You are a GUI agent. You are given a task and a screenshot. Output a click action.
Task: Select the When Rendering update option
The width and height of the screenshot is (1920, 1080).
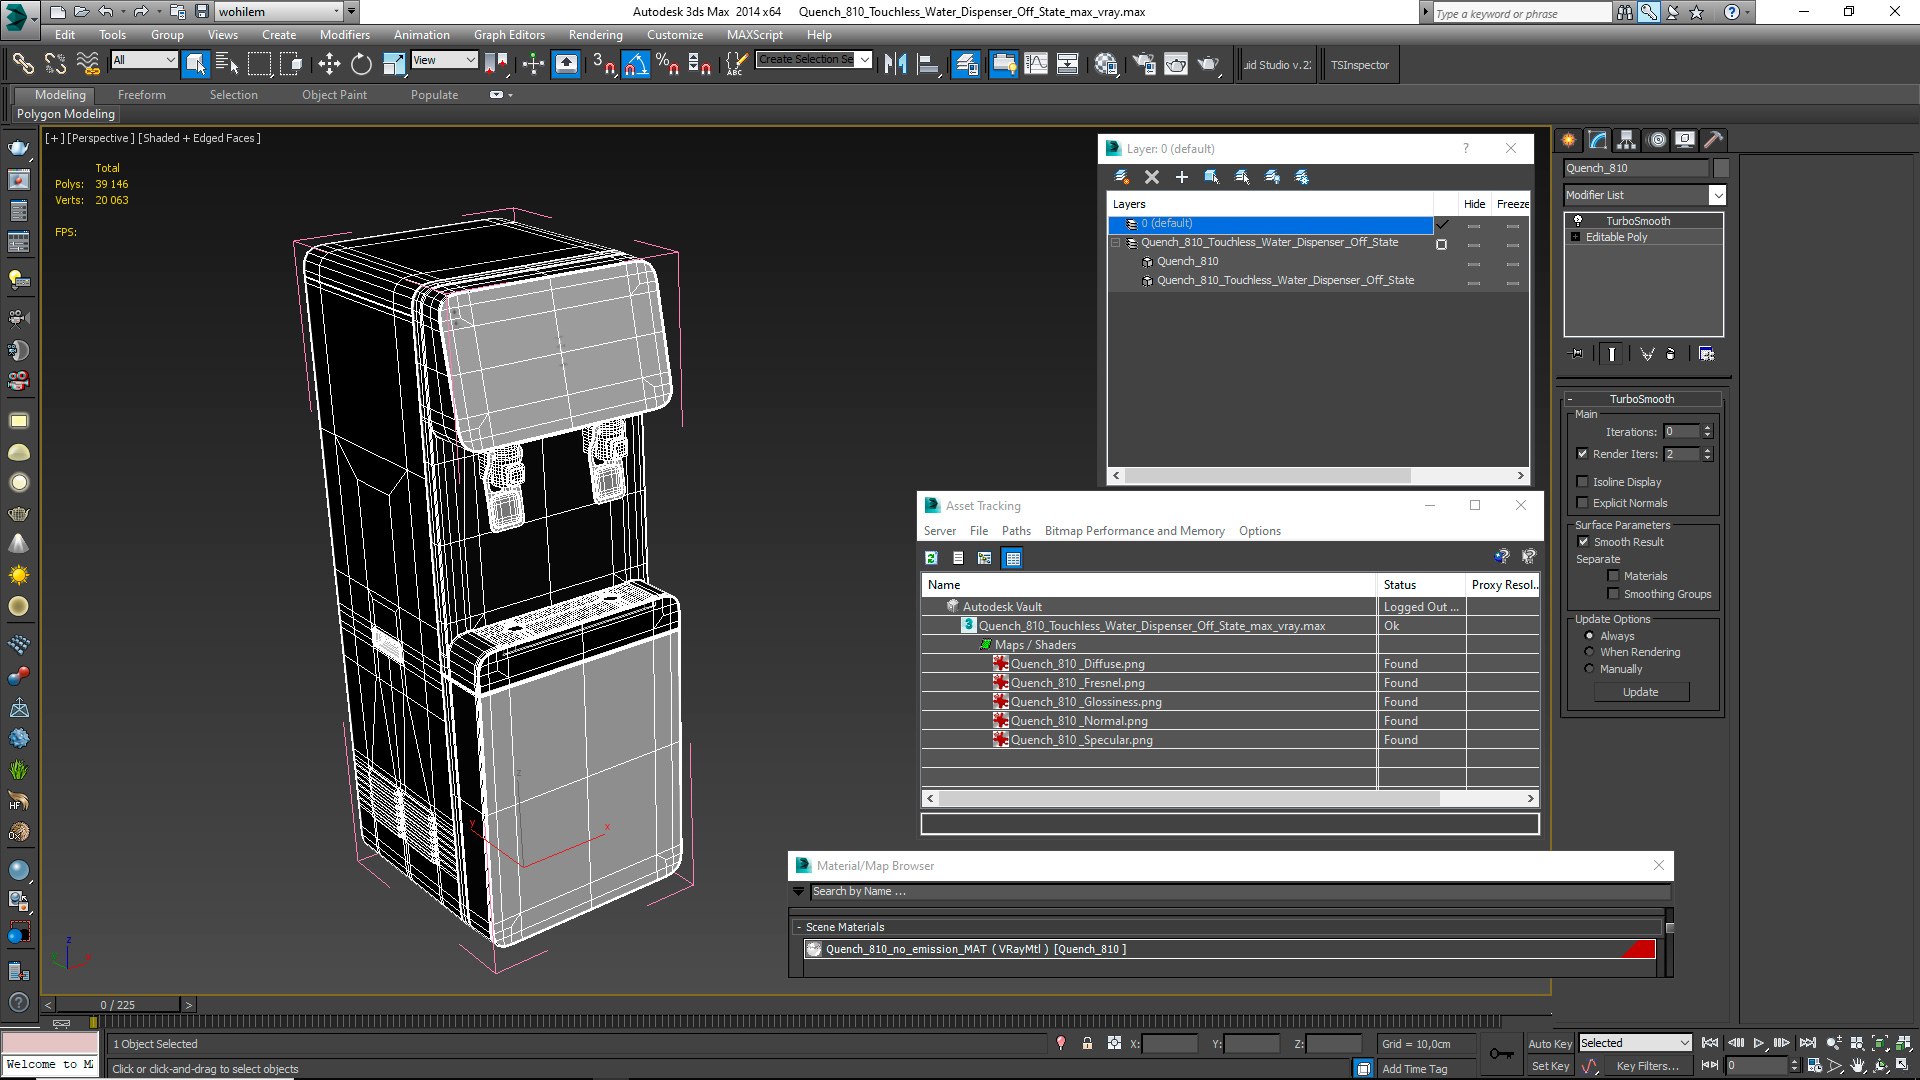tap(1589, 652)
